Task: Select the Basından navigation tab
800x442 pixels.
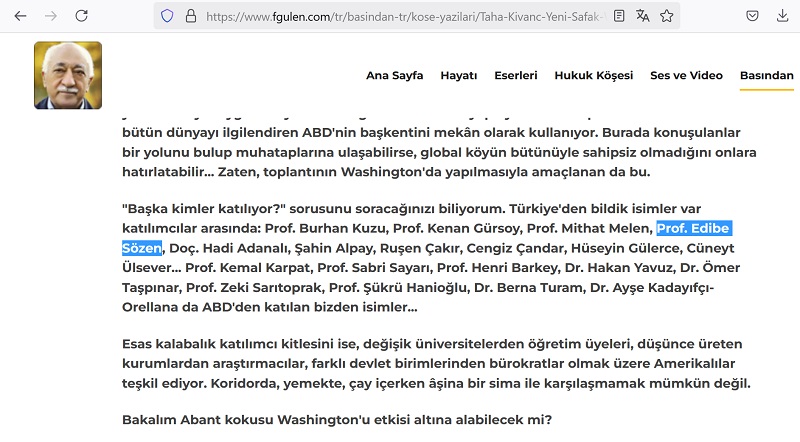Action: [766, 76]
